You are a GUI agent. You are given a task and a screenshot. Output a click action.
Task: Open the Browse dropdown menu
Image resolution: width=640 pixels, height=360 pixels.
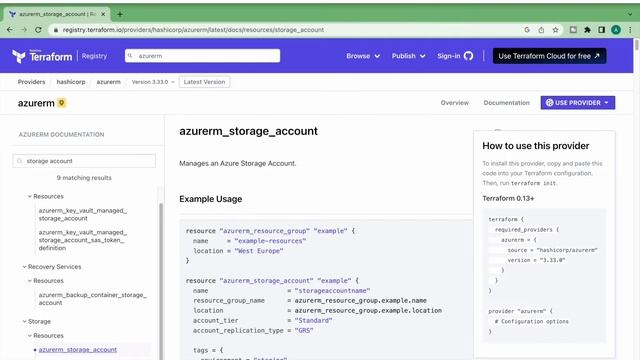pyautogui.click(x=363, y=56)
